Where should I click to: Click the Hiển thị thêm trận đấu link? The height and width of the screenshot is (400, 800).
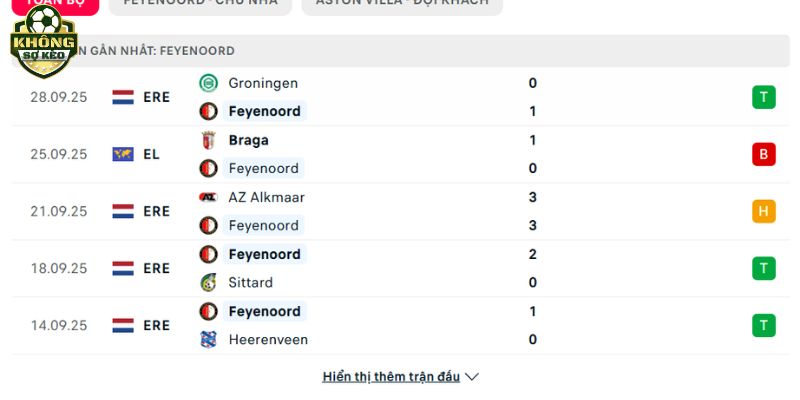tap(391, 377)
